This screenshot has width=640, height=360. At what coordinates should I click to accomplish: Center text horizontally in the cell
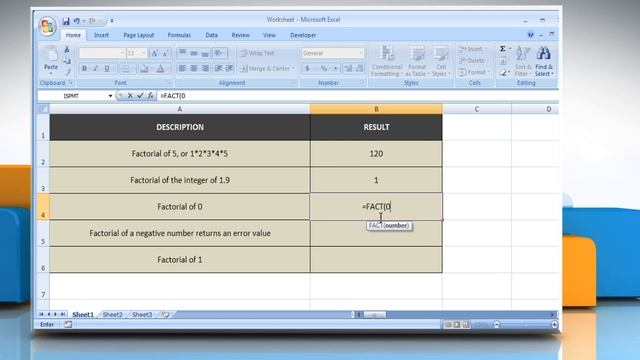coord(194,69)
